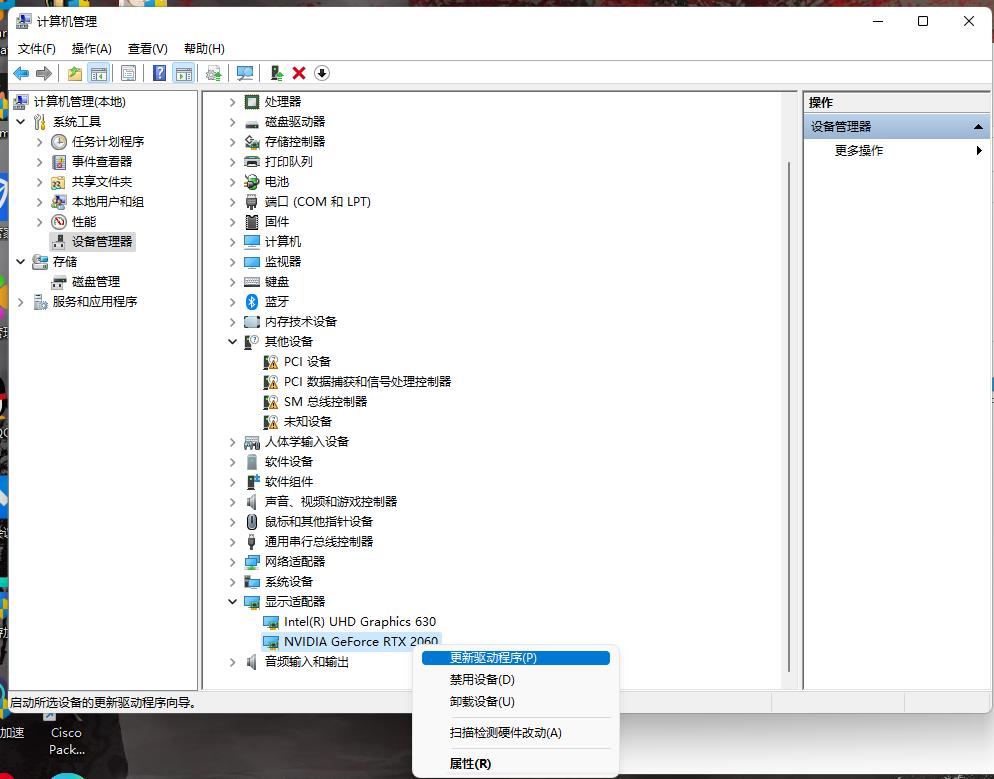Viewport: 994px width, 779px height.
Task: Click the Back arrow toolbar icon
Action: (21, 74)
